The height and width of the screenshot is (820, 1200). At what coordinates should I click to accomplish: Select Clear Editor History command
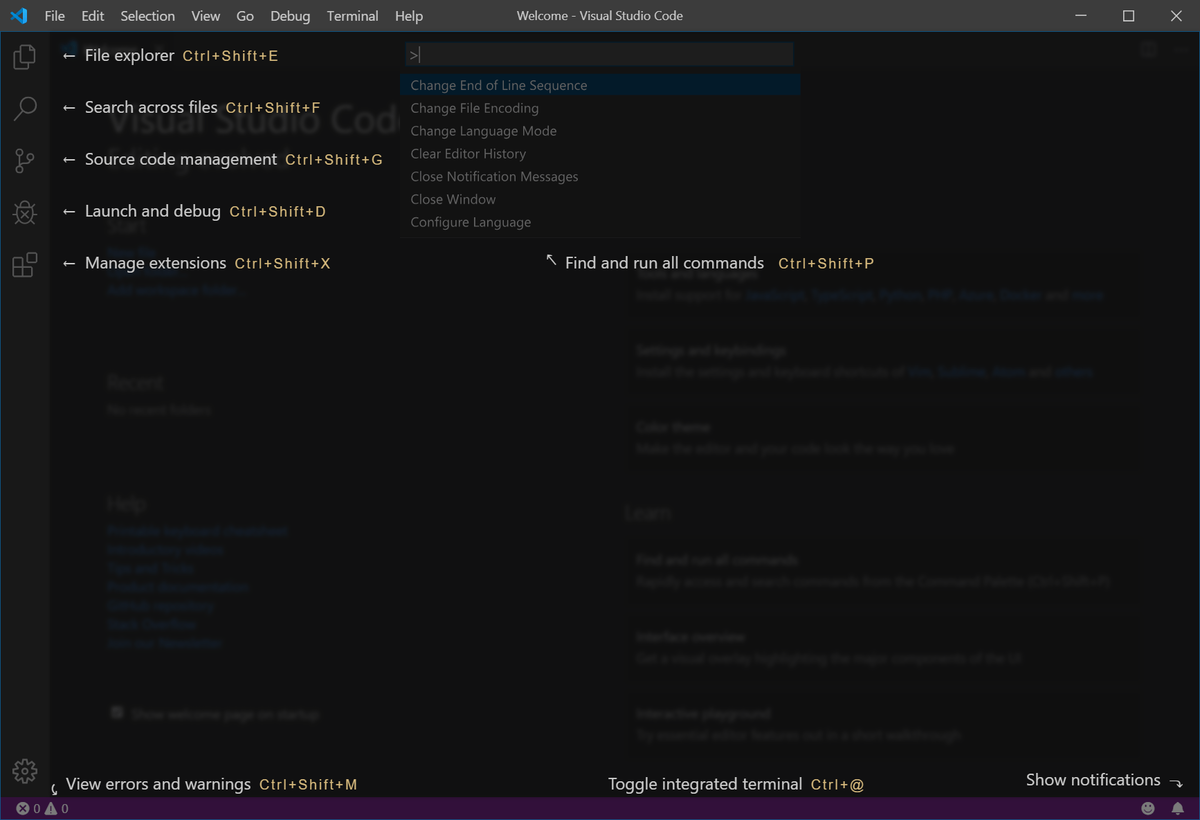coord(600,155)
